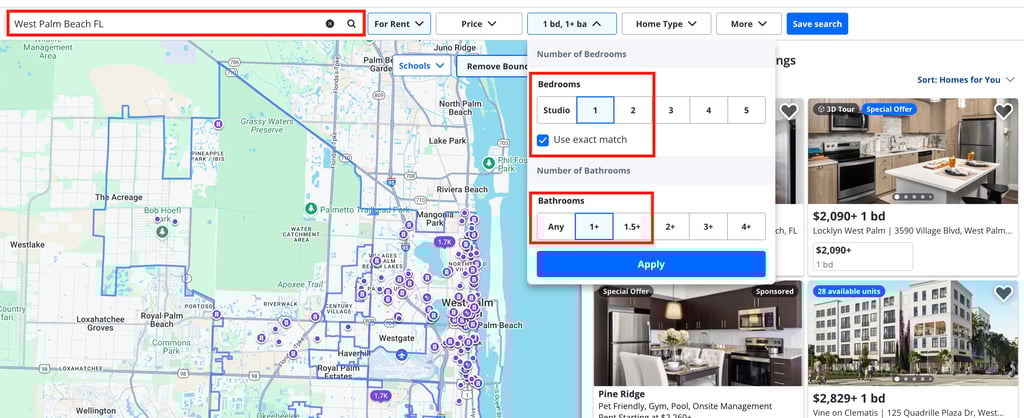The image size is (1024, 418).
Task: Click the Loxahatchee Groves map label
Action: click(x=100, y=323)
